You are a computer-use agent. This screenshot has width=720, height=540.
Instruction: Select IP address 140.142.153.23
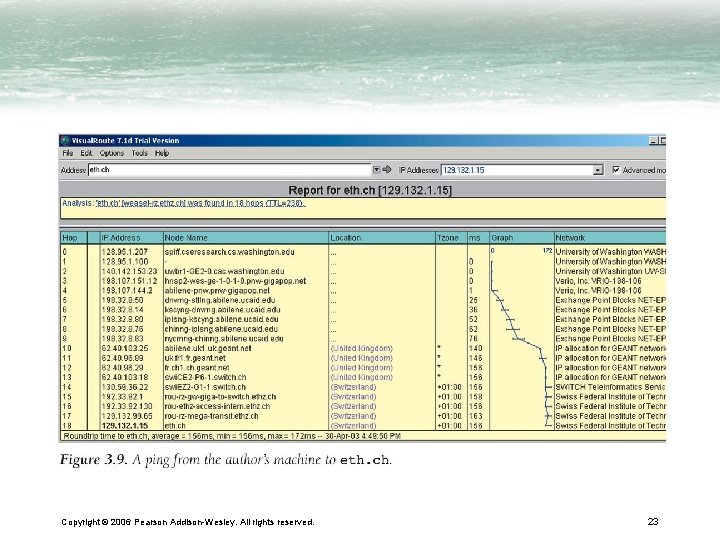coord(129,271)
